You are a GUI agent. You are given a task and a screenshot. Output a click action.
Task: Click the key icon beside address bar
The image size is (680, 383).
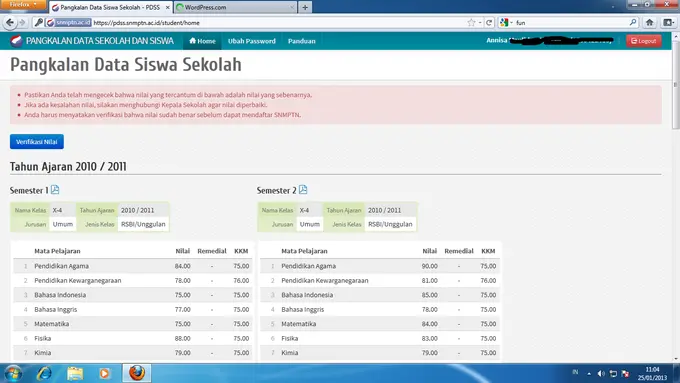point(38,23)
